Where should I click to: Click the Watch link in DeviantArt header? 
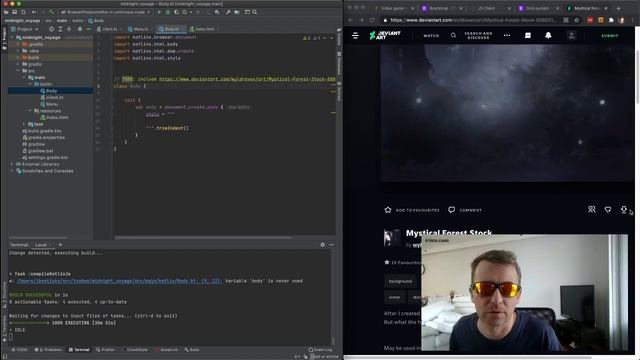[x=431, y=36]
